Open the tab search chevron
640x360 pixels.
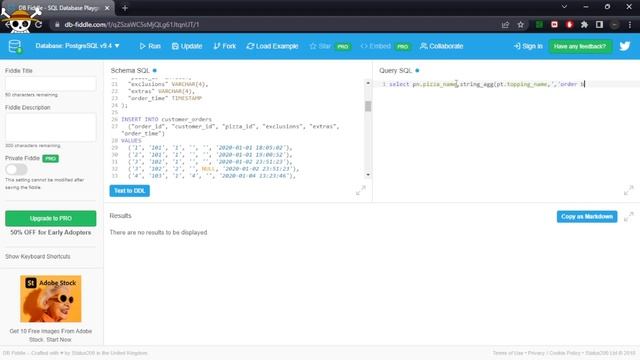(x=564, y=7)
